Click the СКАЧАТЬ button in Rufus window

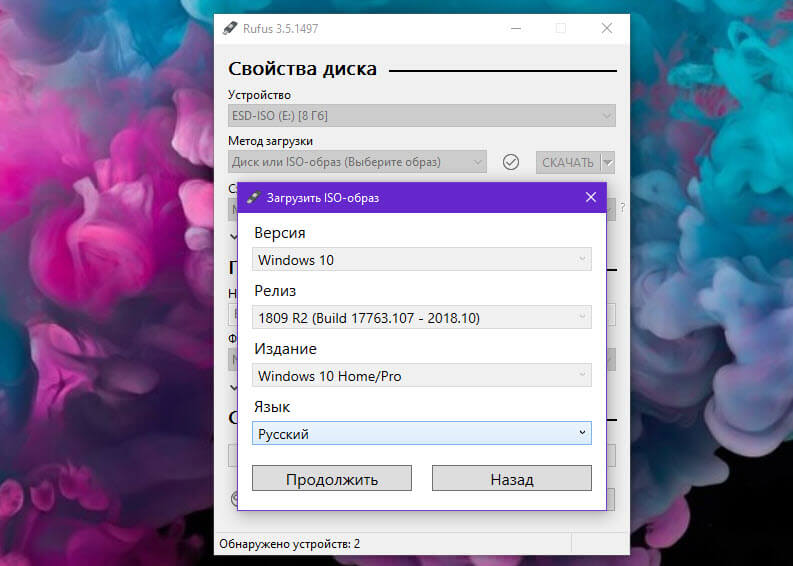click(x=568, y=162)
